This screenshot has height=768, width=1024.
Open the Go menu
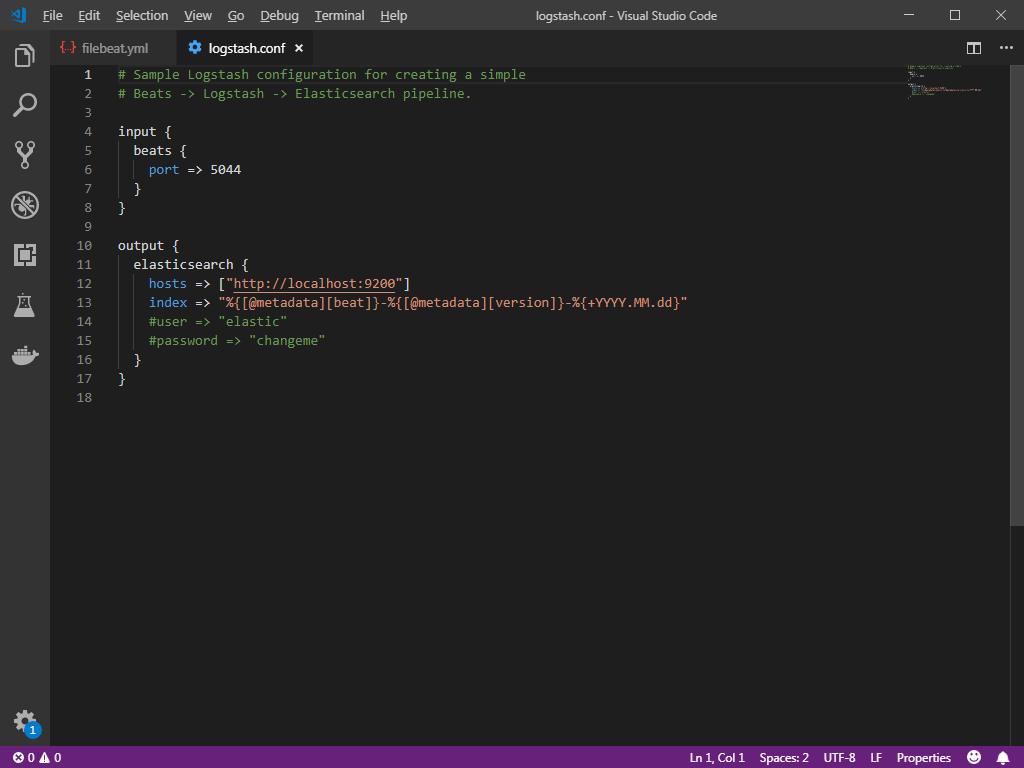[236, 16]
